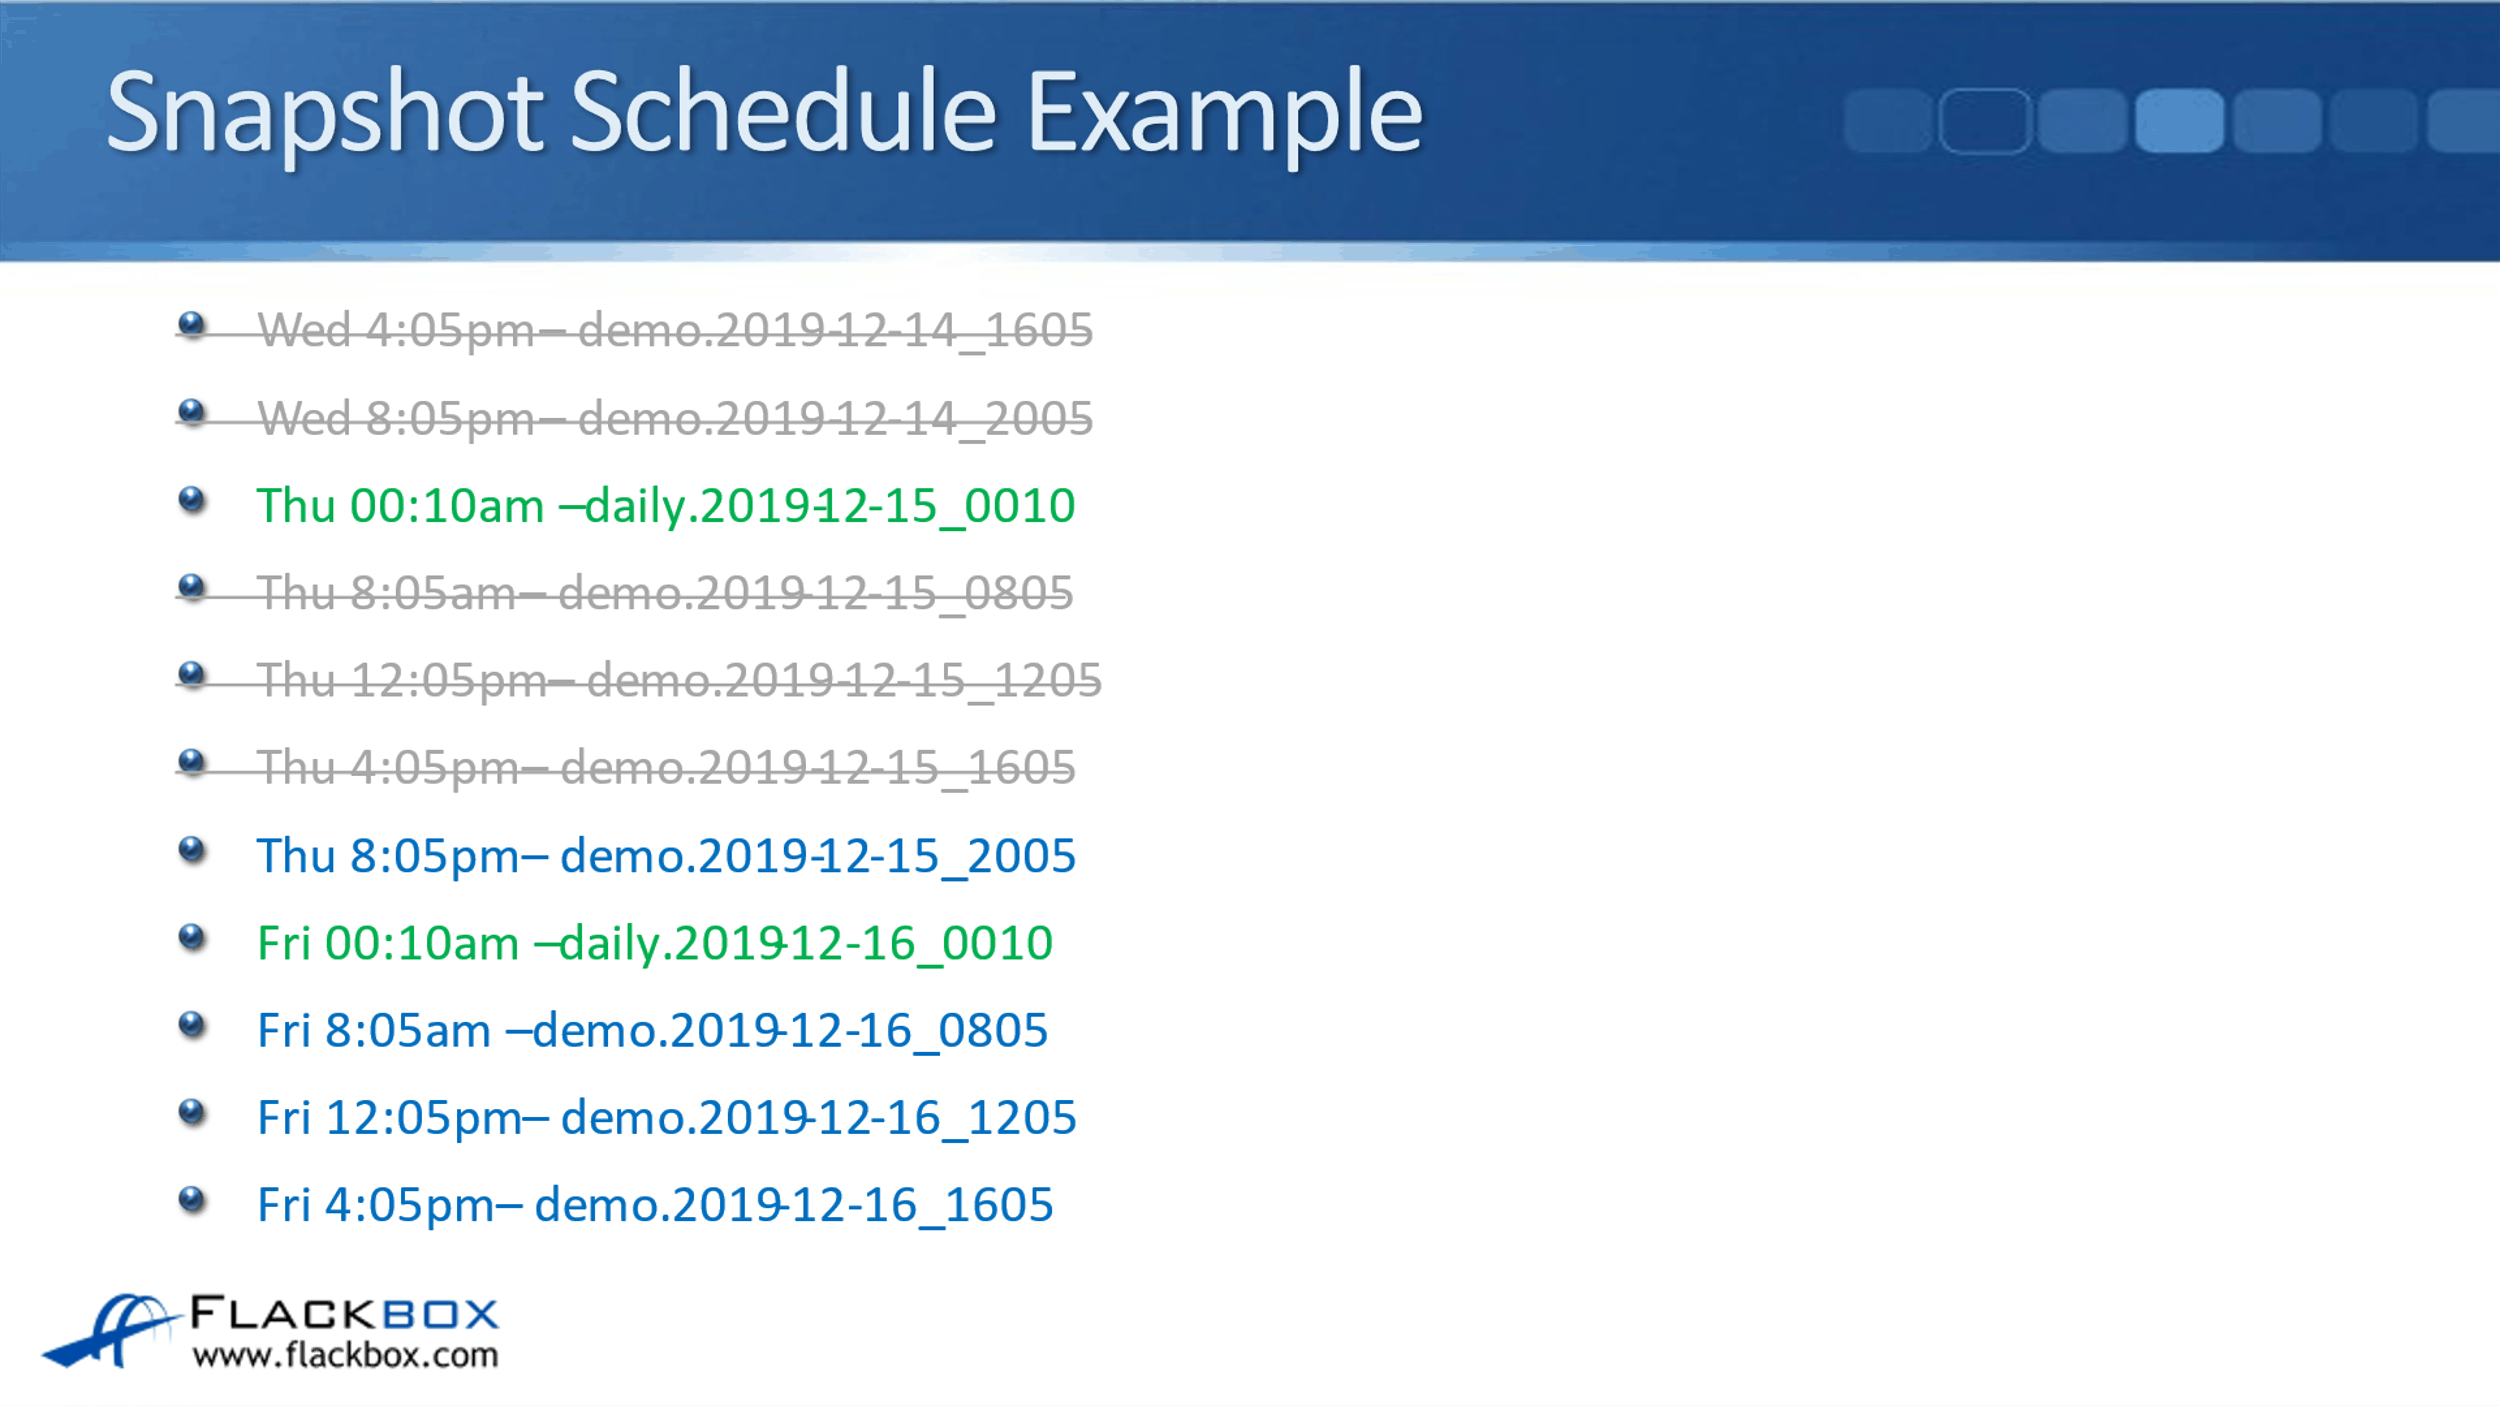Select the blue demo.2019-12-15_2005 entry
Image resolution: width=2500 pixels, height=1406 pixels.
665,856
